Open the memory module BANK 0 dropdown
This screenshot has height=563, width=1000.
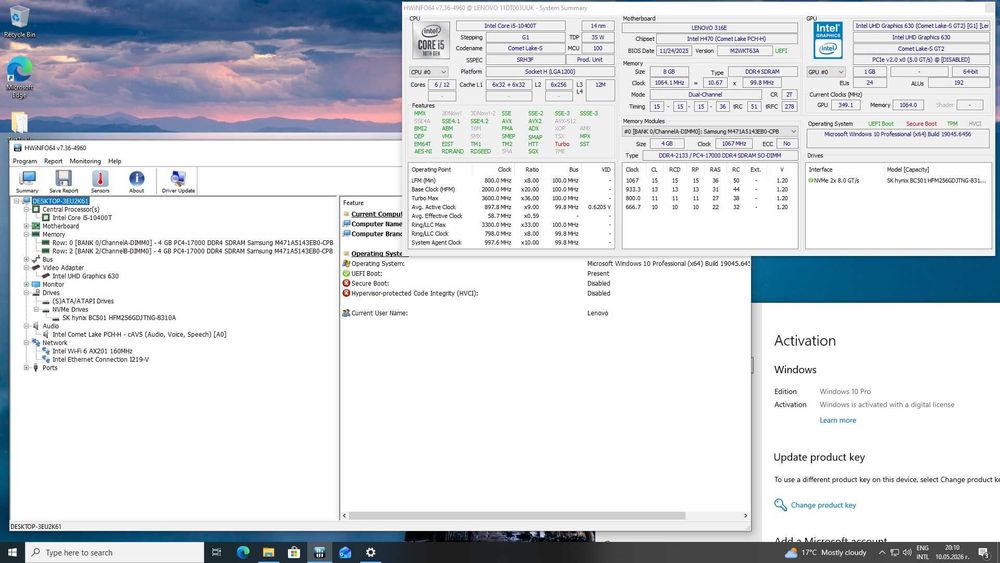(710, 131)
